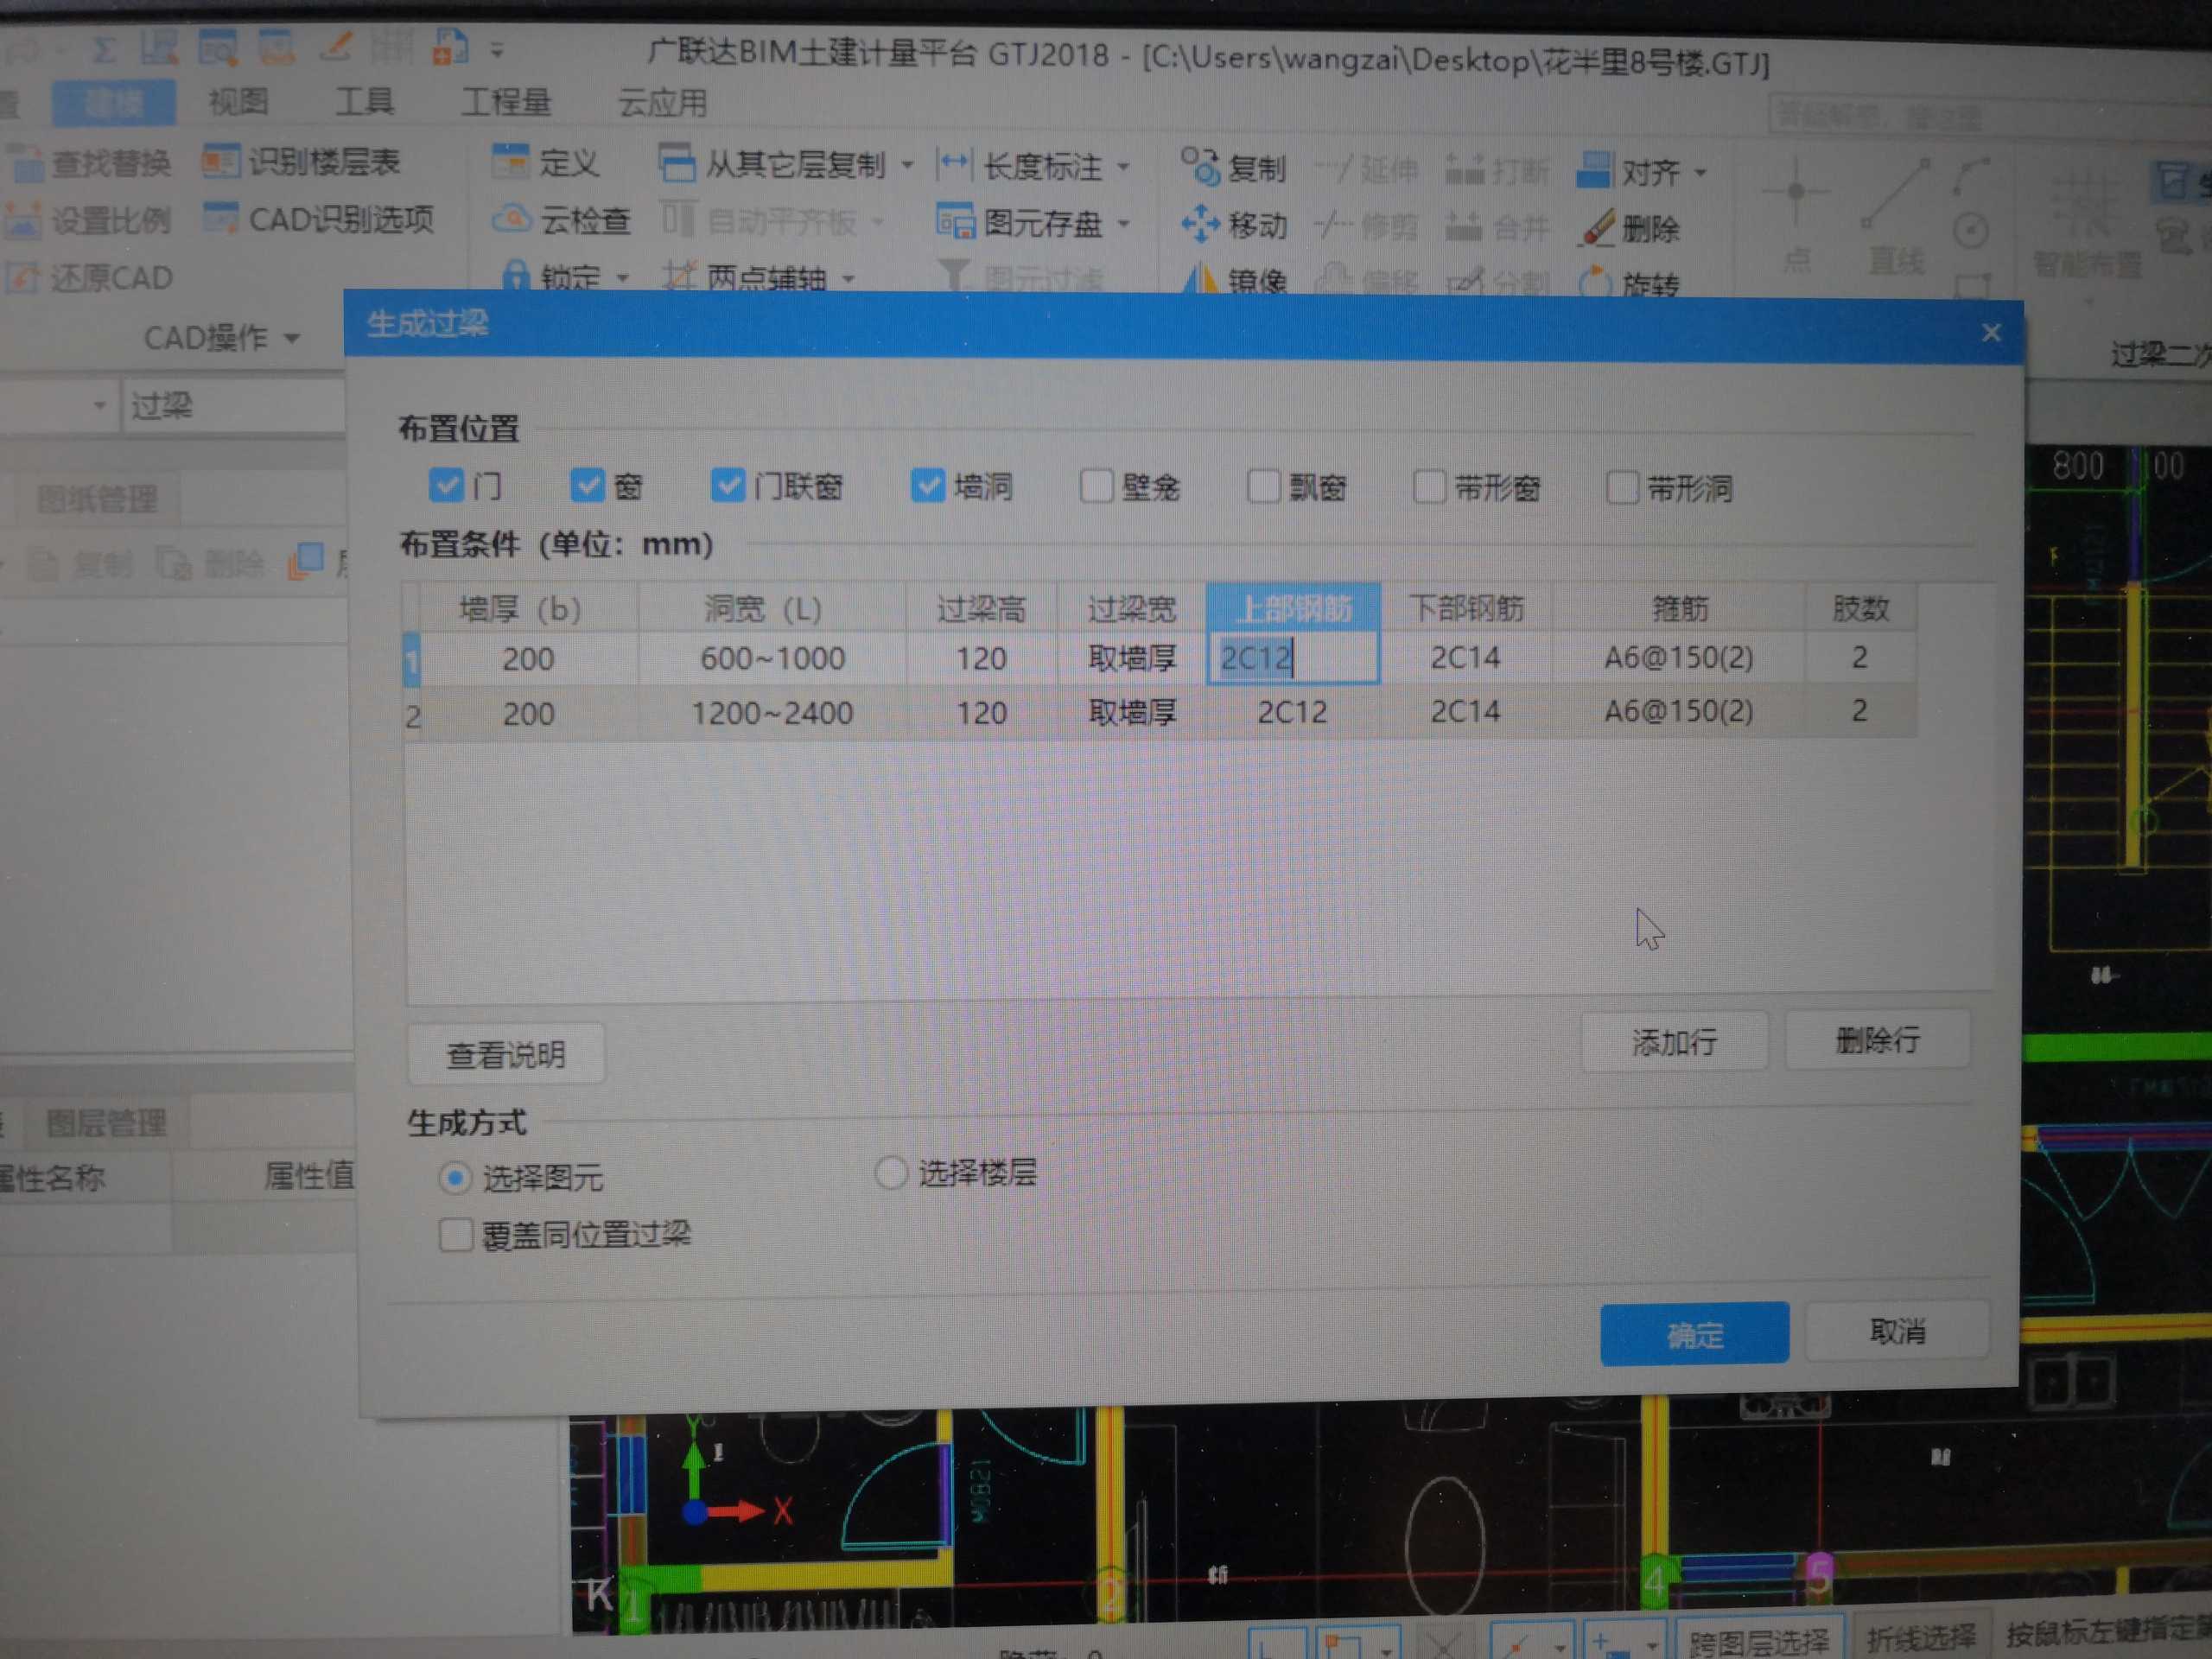
Task: Switch to 图纸管理 panel tab
Action: point(96,498)
